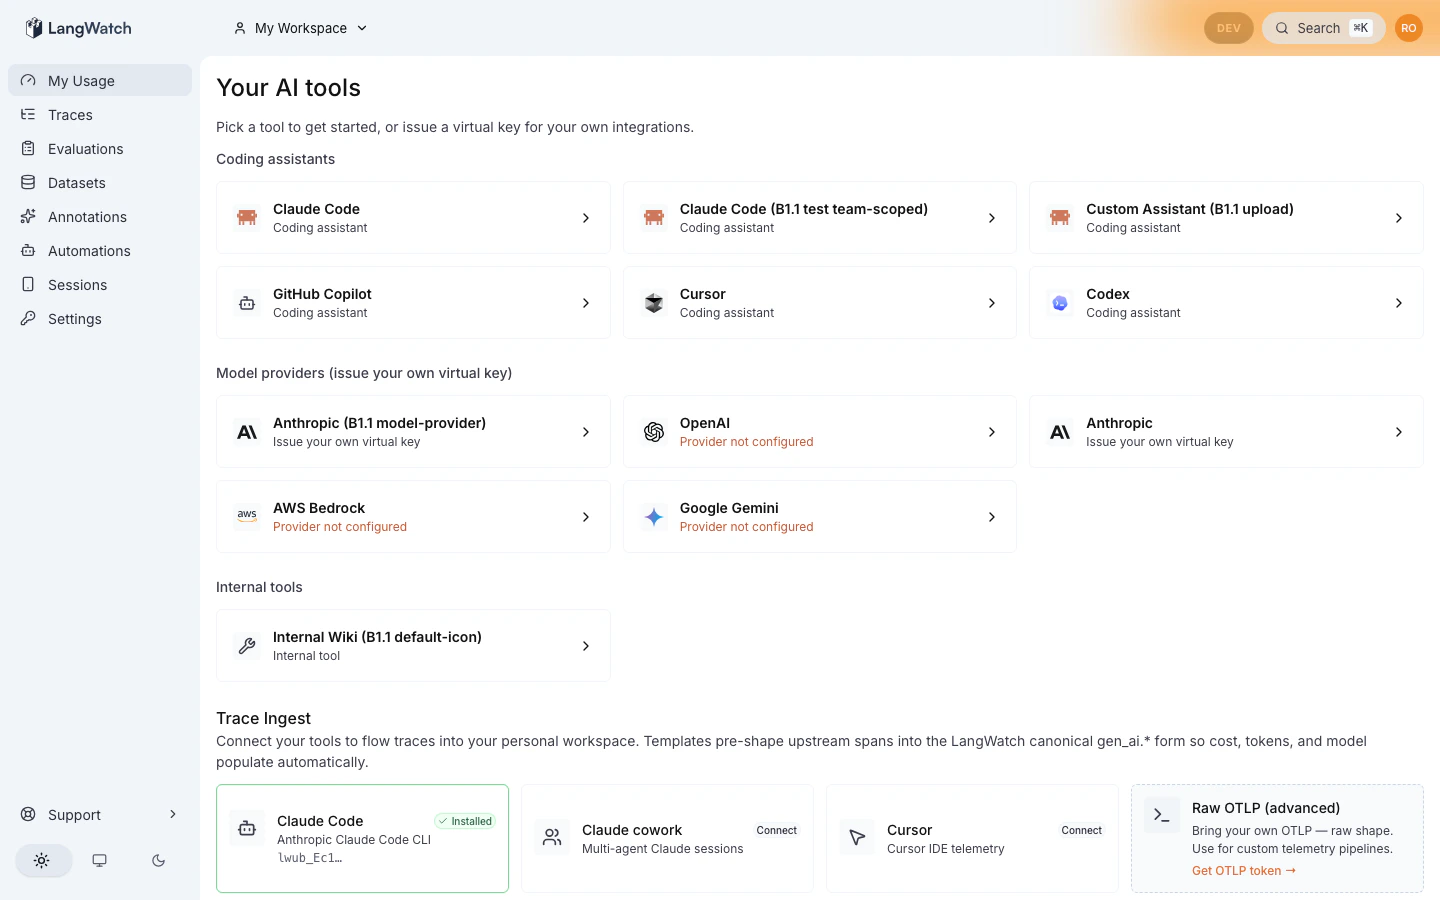Click the Settings label in sidebar
The image size is (1440, 900).
[75, 319]
